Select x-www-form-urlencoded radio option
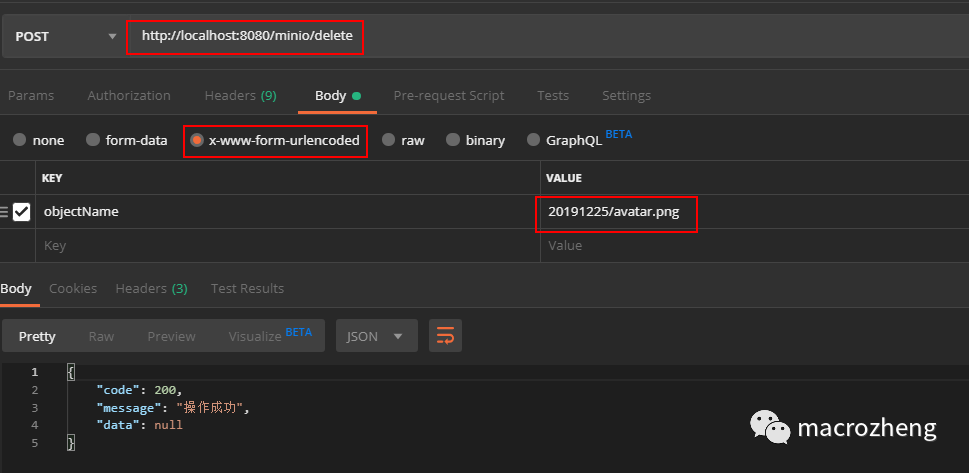 point(197,140)
